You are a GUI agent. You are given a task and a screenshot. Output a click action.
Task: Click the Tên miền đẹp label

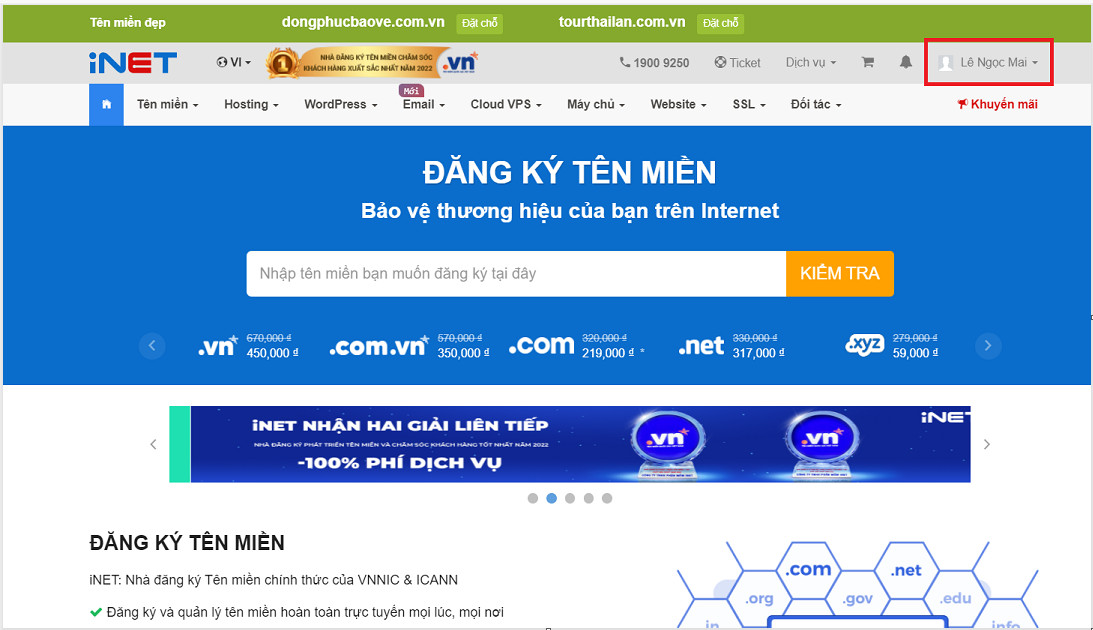tap(128, 23)
